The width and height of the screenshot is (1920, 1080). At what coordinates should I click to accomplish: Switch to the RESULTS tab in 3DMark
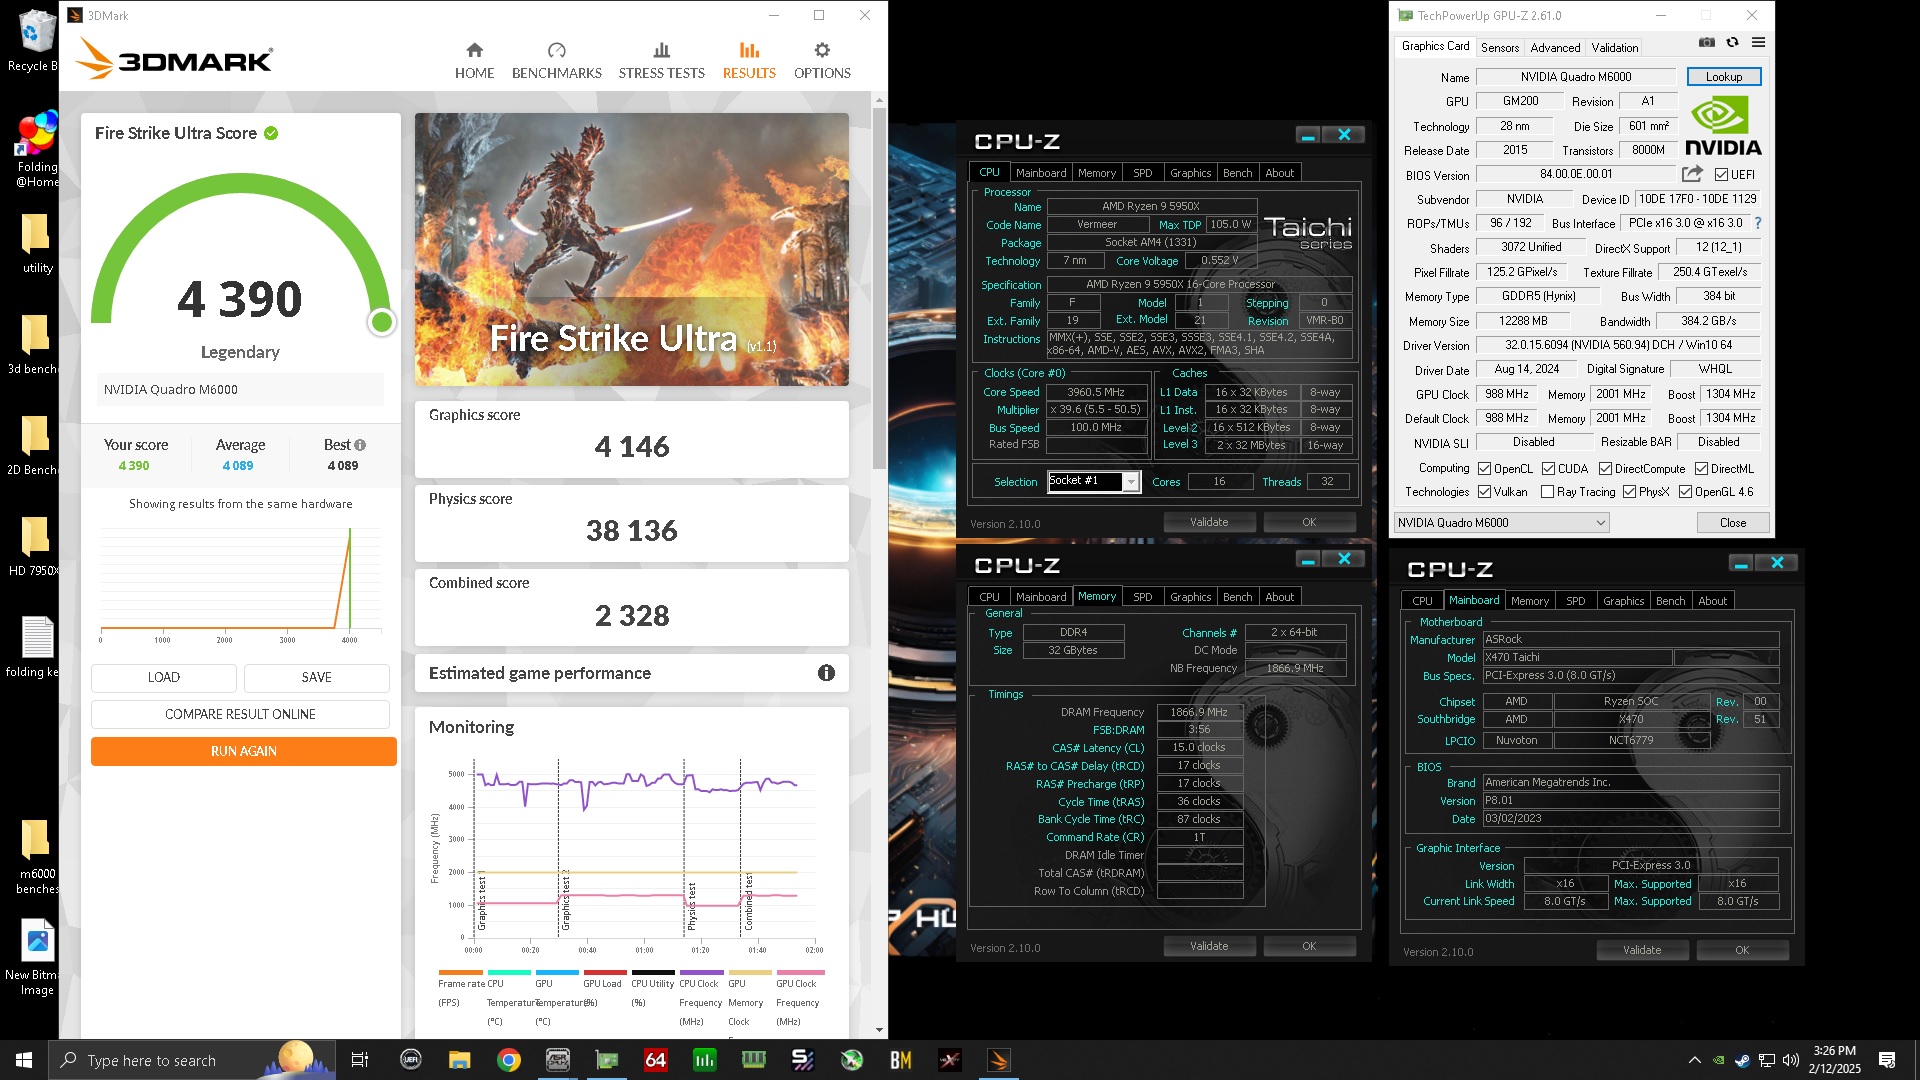pos(749,61)
